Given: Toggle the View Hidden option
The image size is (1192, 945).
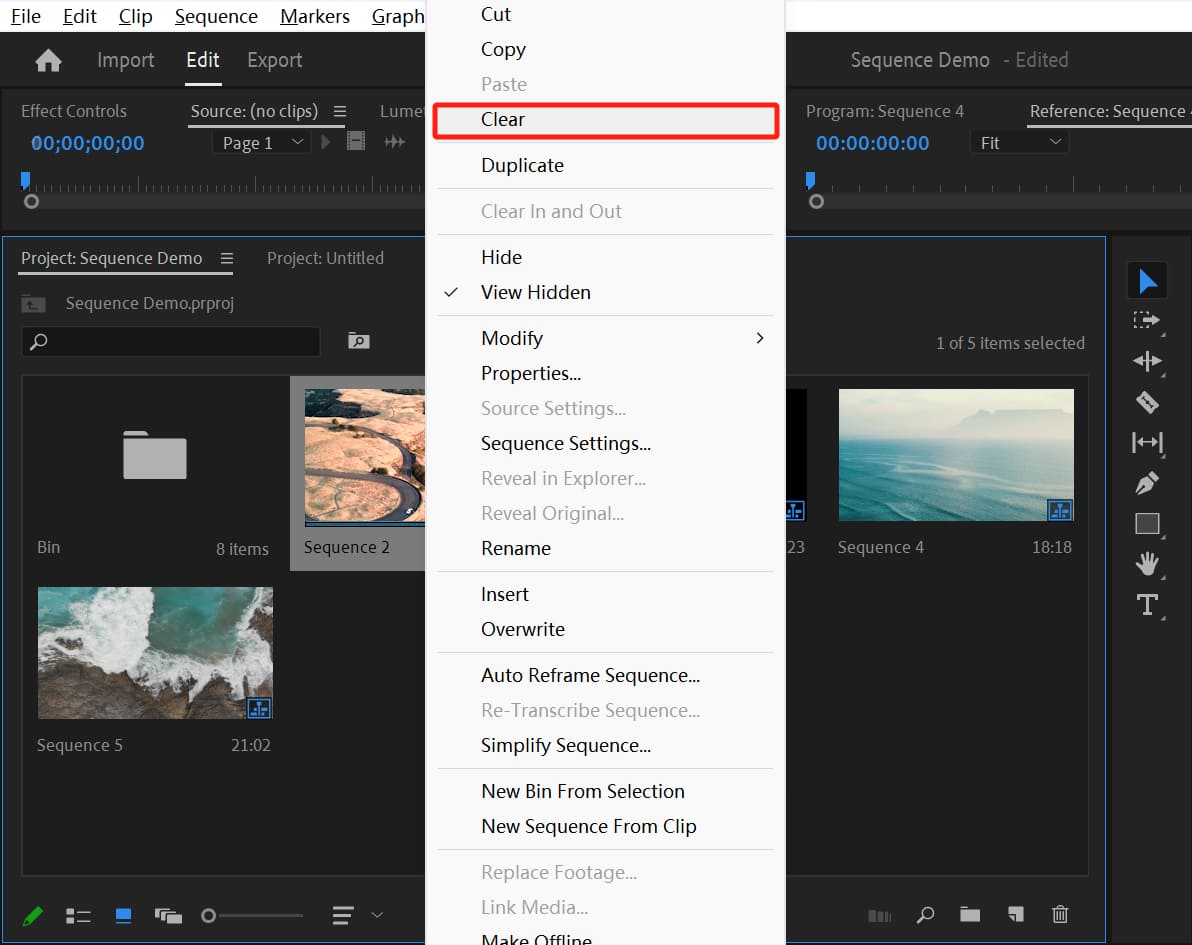Looking at the screenshot, I should [535, 292].
